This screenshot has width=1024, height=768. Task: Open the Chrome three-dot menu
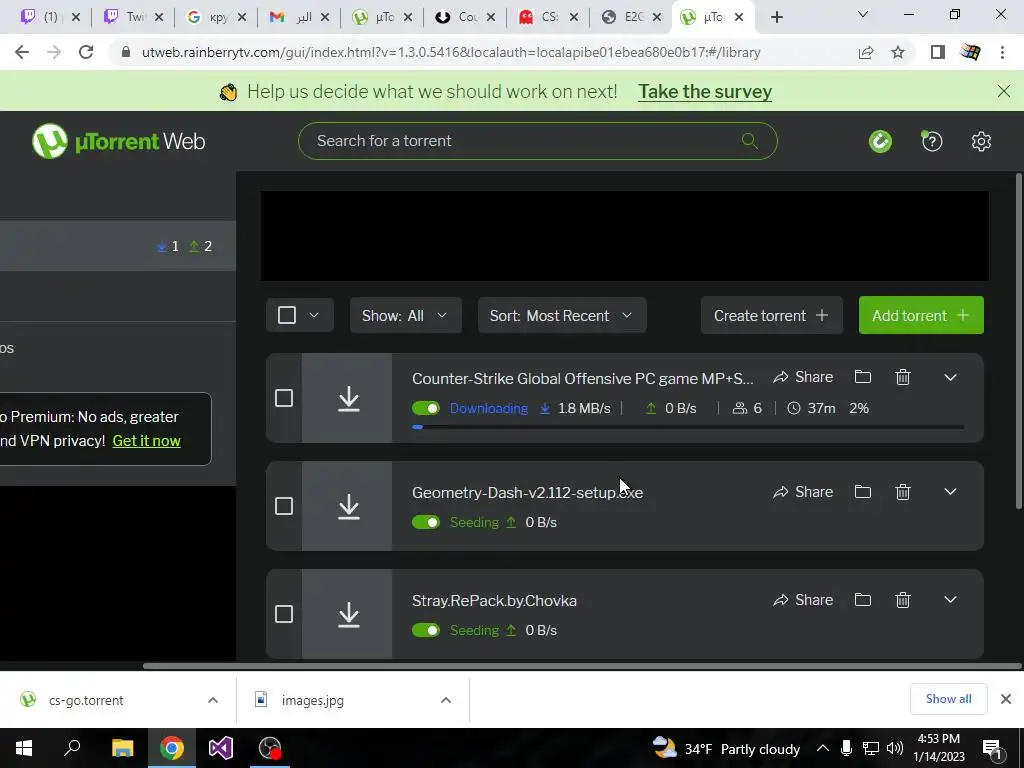[1002, 52]
